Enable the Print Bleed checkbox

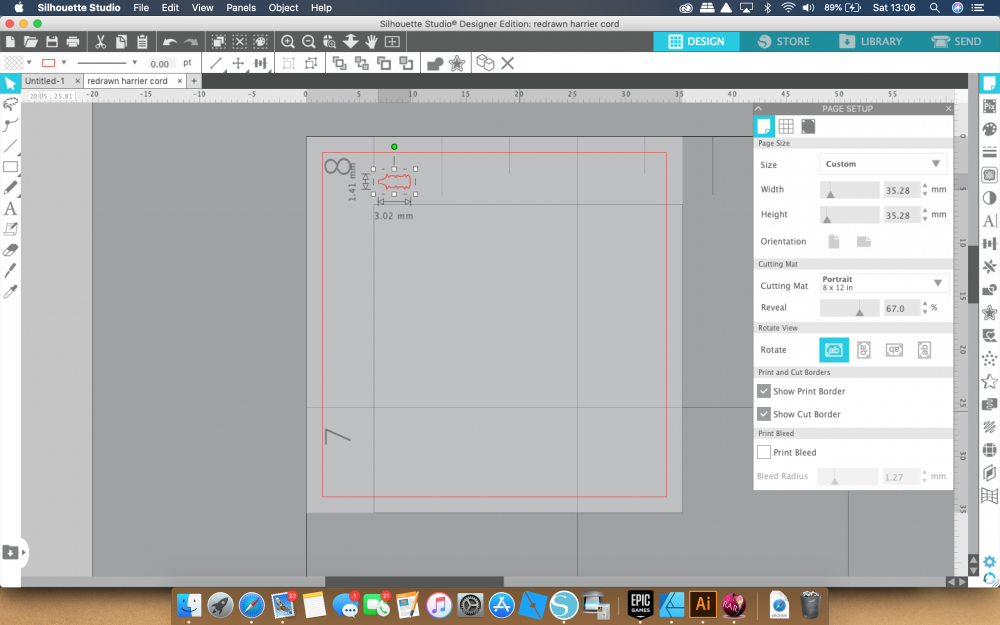(763, 452)
